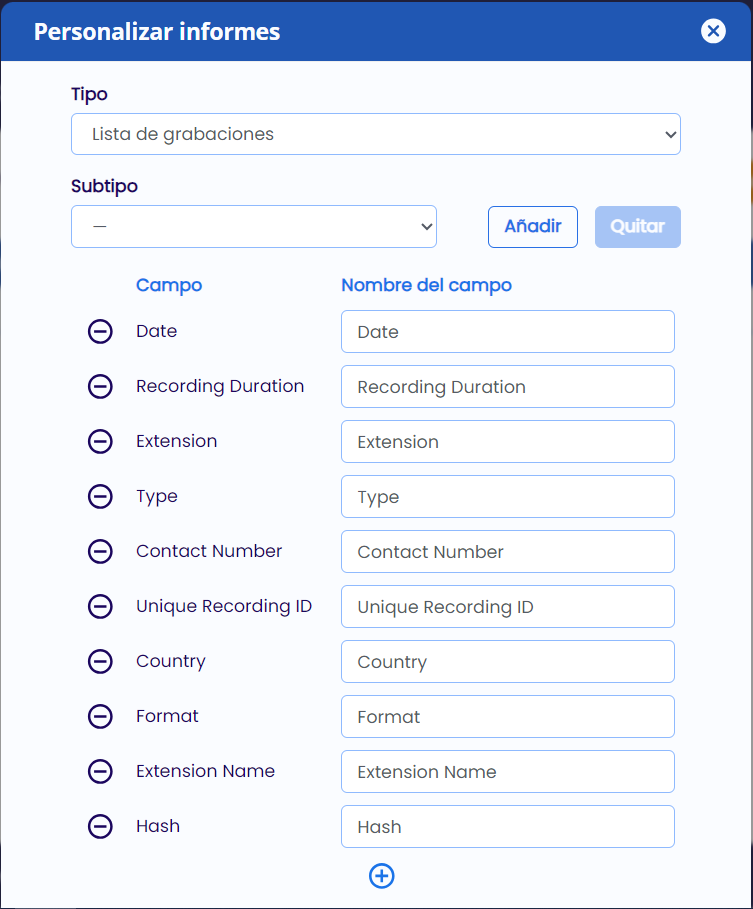Click the Tipo label
The width and height of the screenshot is (753, 909).
click(x=89, y=94)
